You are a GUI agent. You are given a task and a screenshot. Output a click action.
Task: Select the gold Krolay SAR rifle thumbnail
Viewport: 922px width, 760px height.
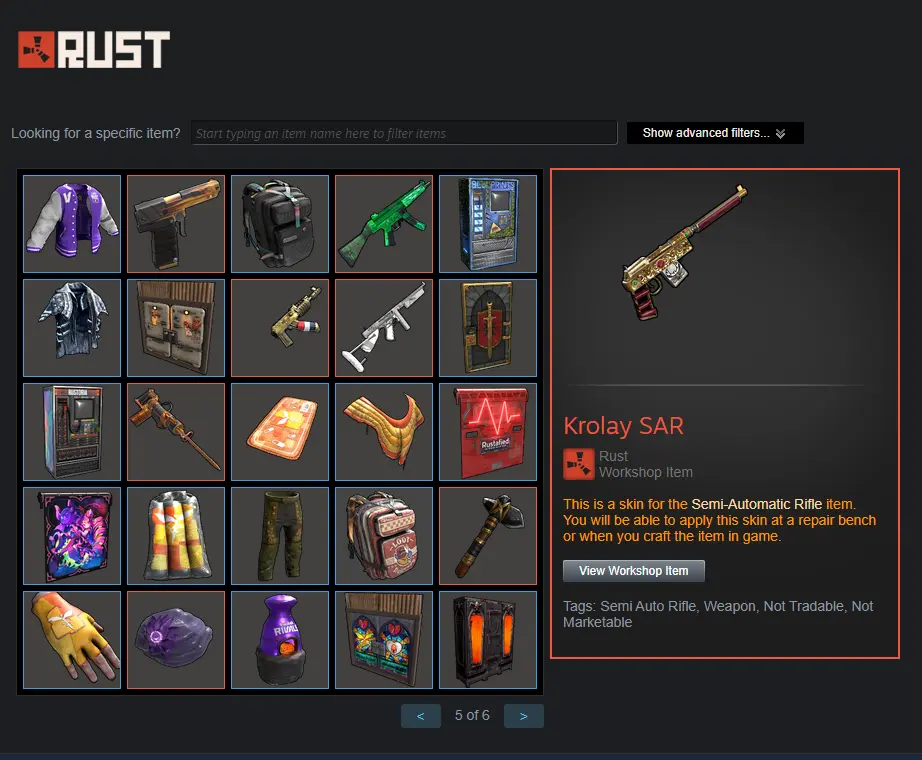click(x=280, y=328)
